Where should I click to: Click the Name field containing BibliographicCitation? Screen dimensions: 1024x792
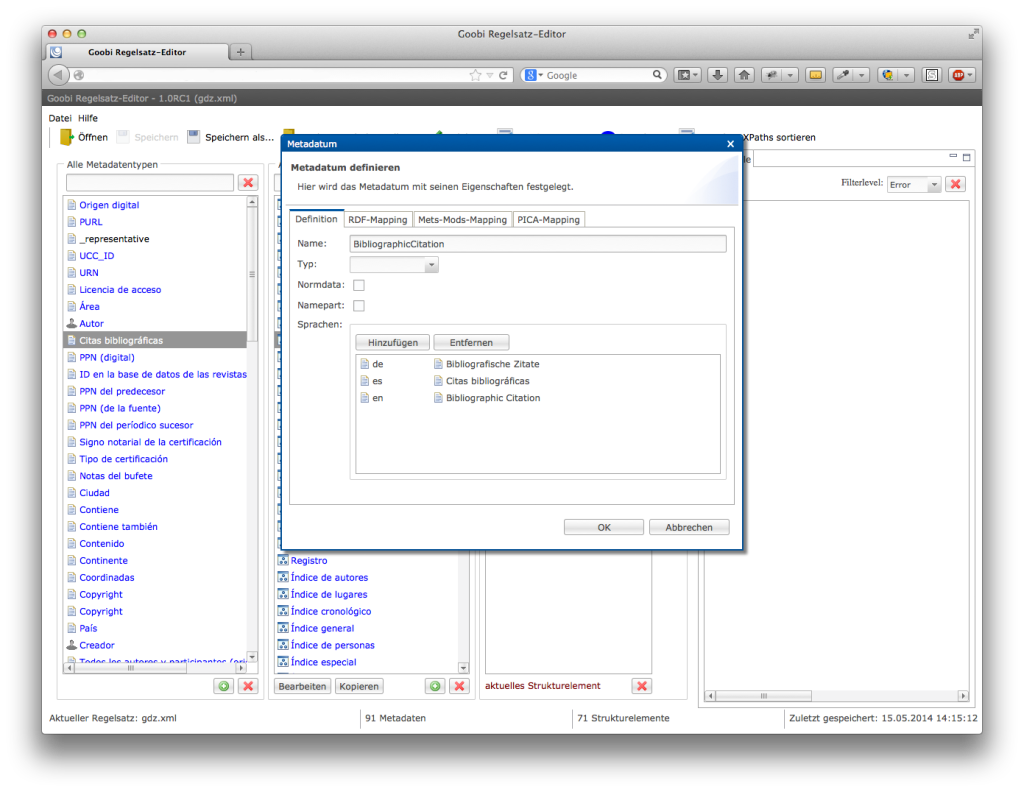click(538, 244)
